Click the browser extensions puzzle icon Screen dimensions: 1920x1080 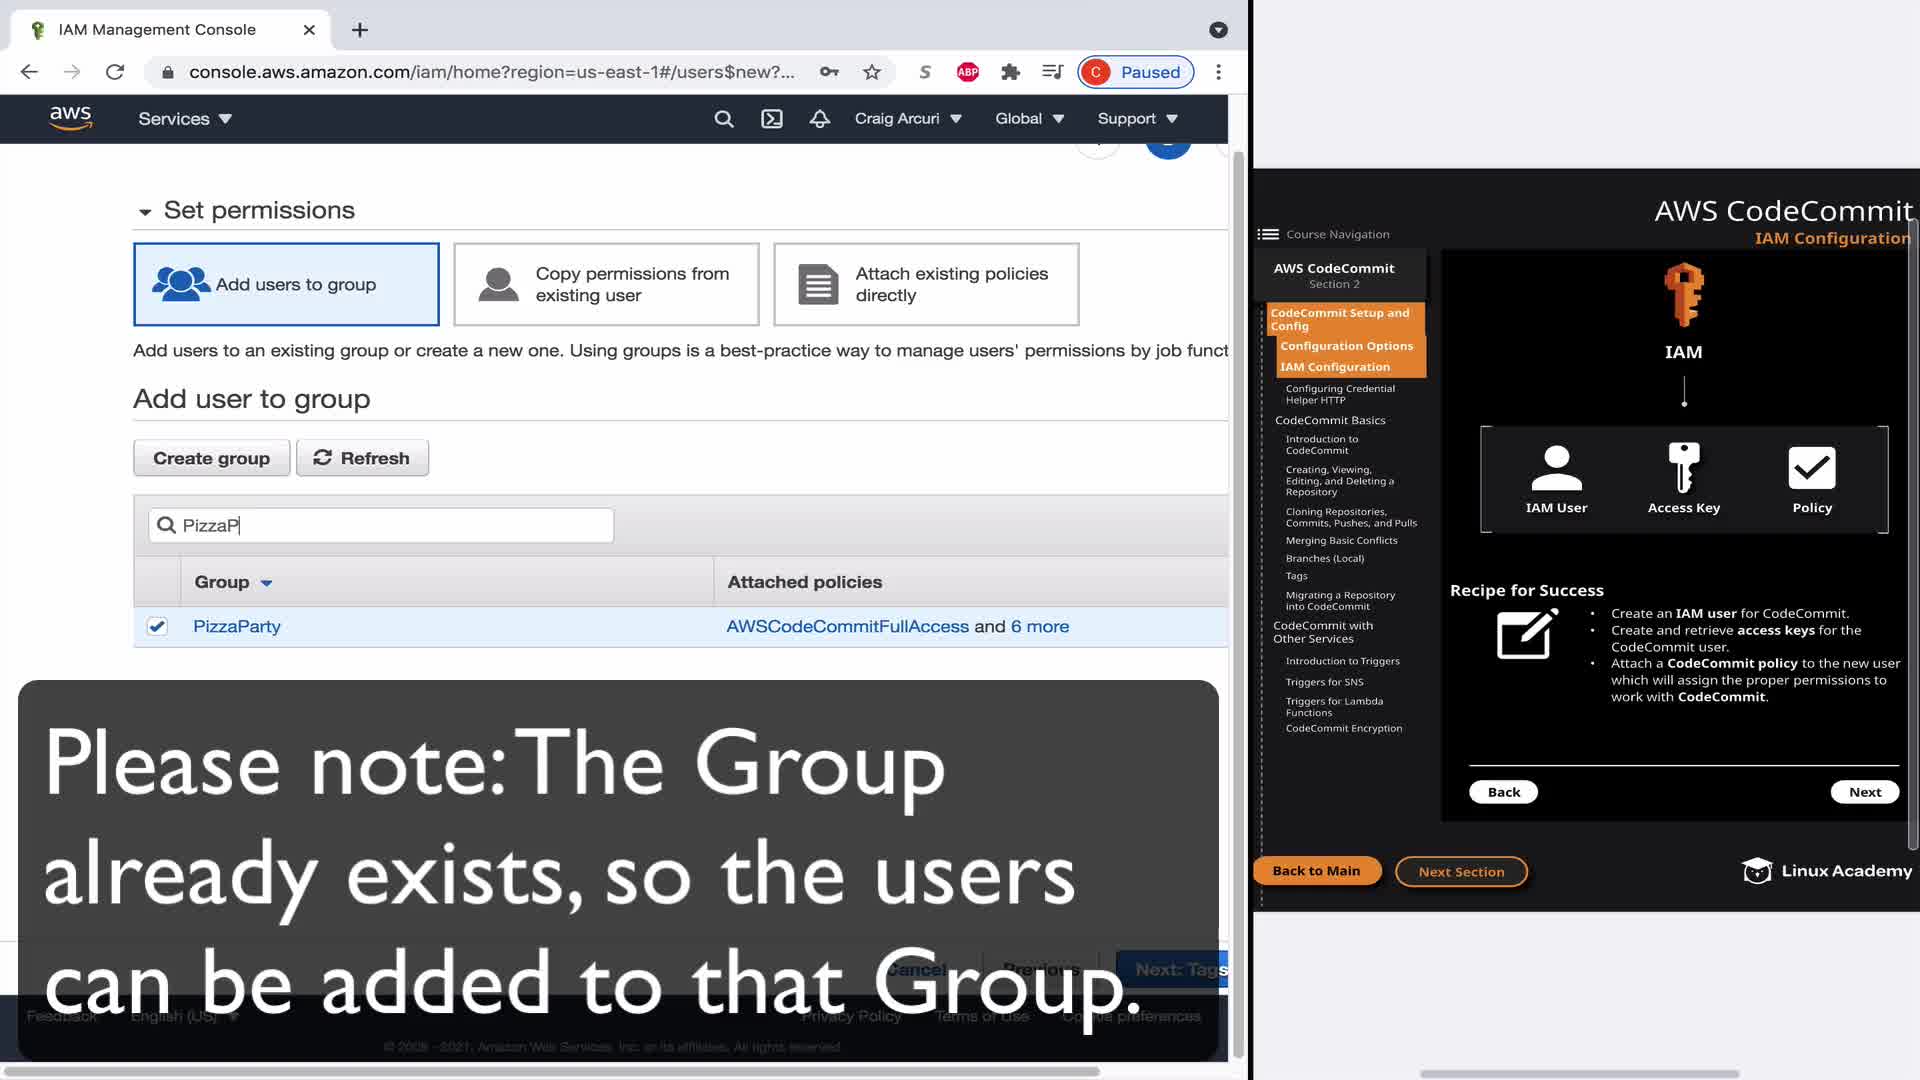pos(1010,72)
